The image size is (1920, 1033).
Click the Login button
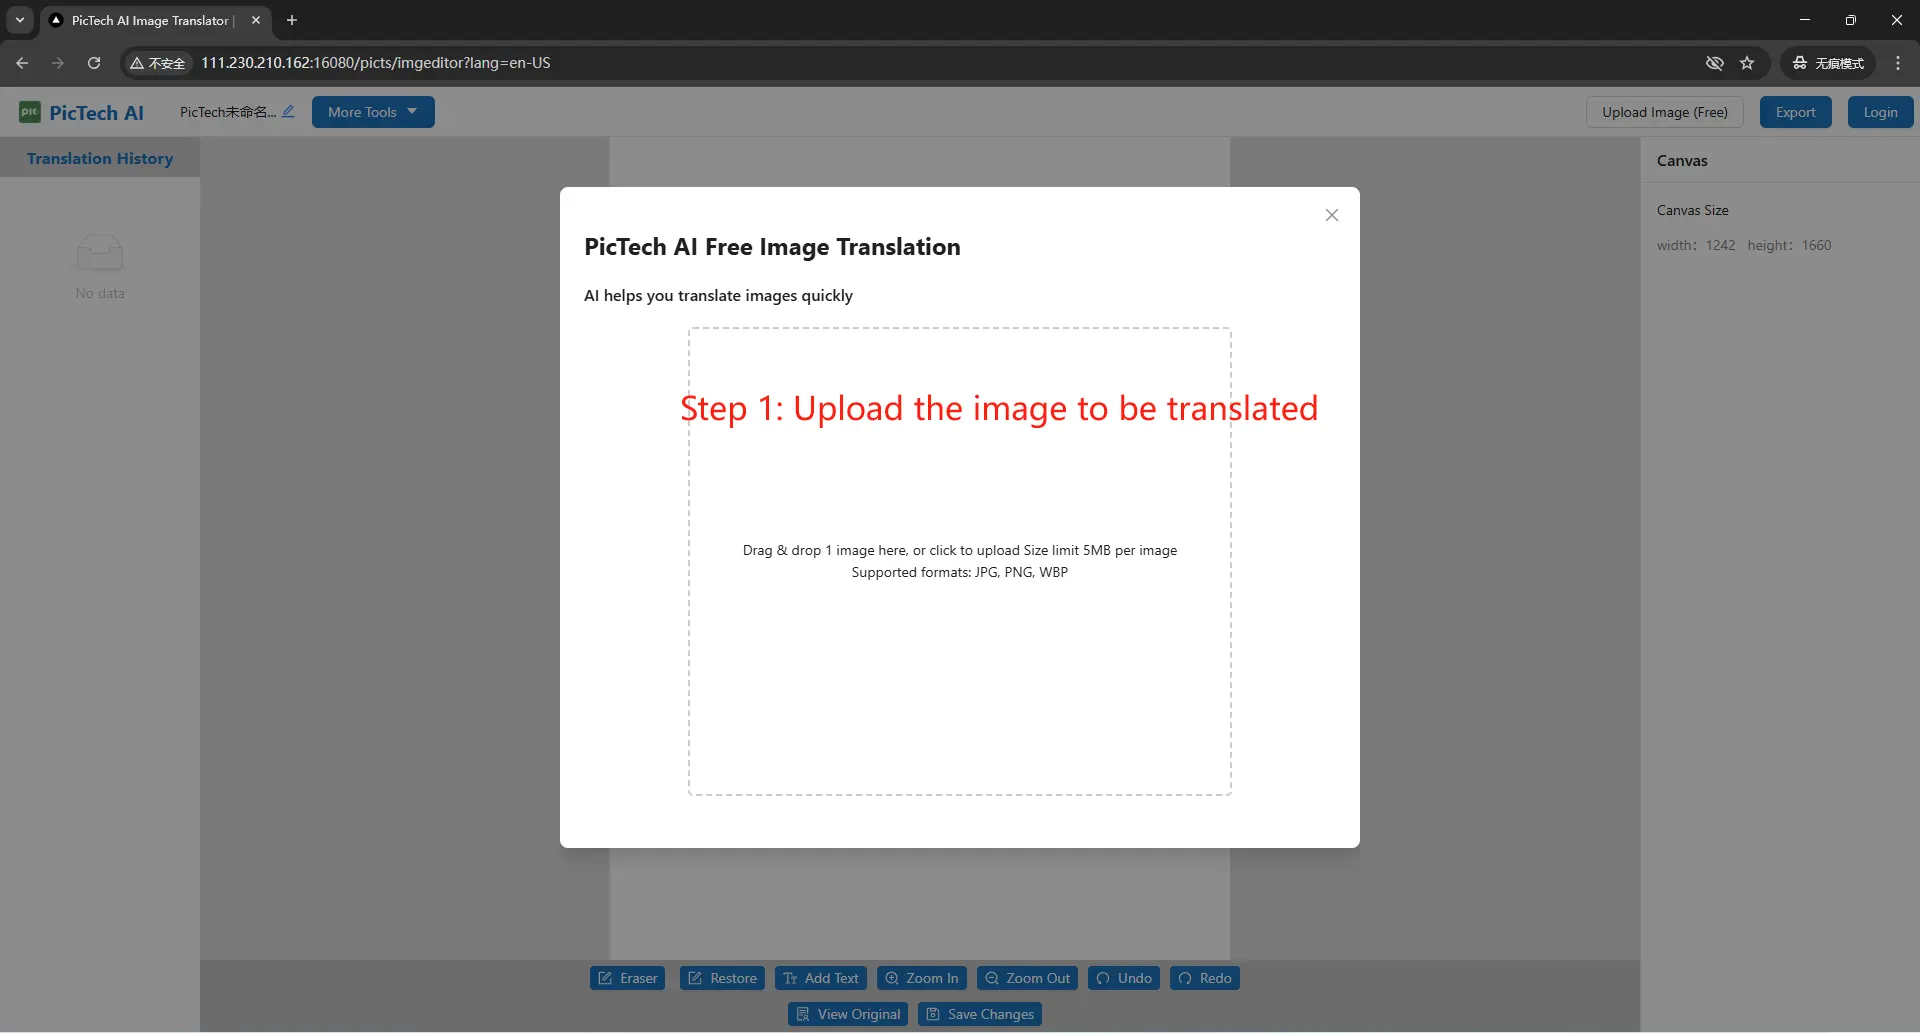click(x=1880, y=112)
